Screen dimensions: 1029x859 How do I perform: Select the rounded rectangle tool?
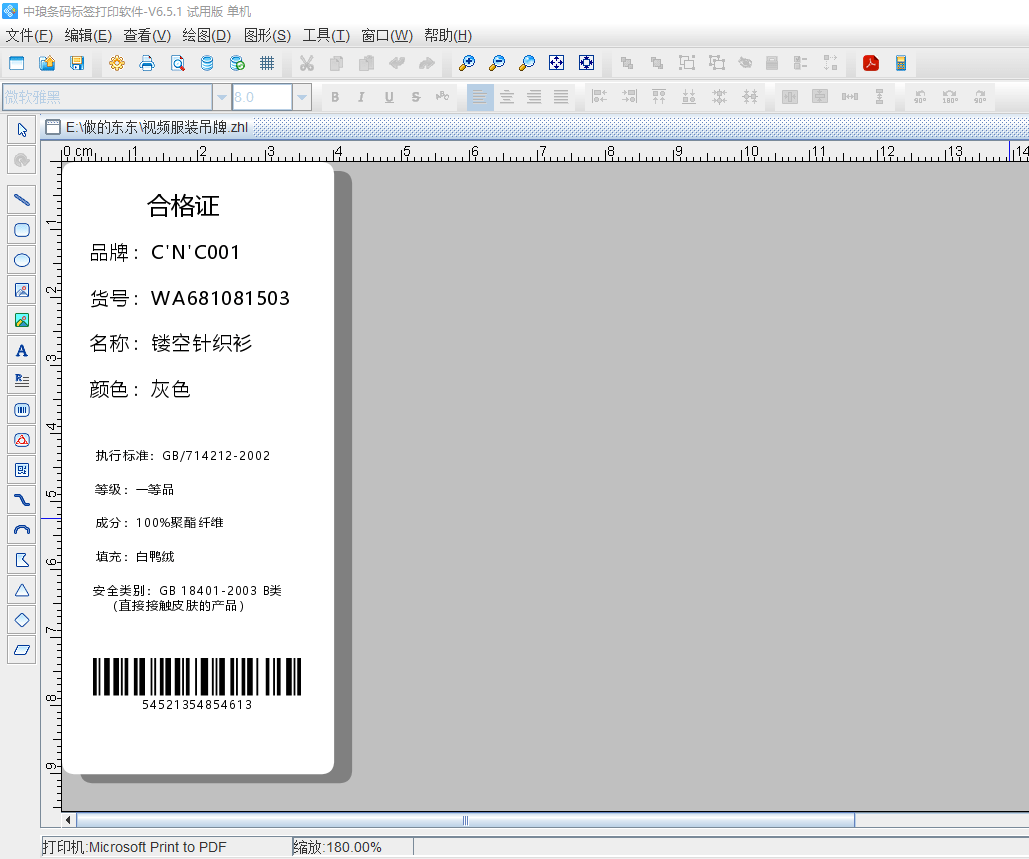point(22,230)
